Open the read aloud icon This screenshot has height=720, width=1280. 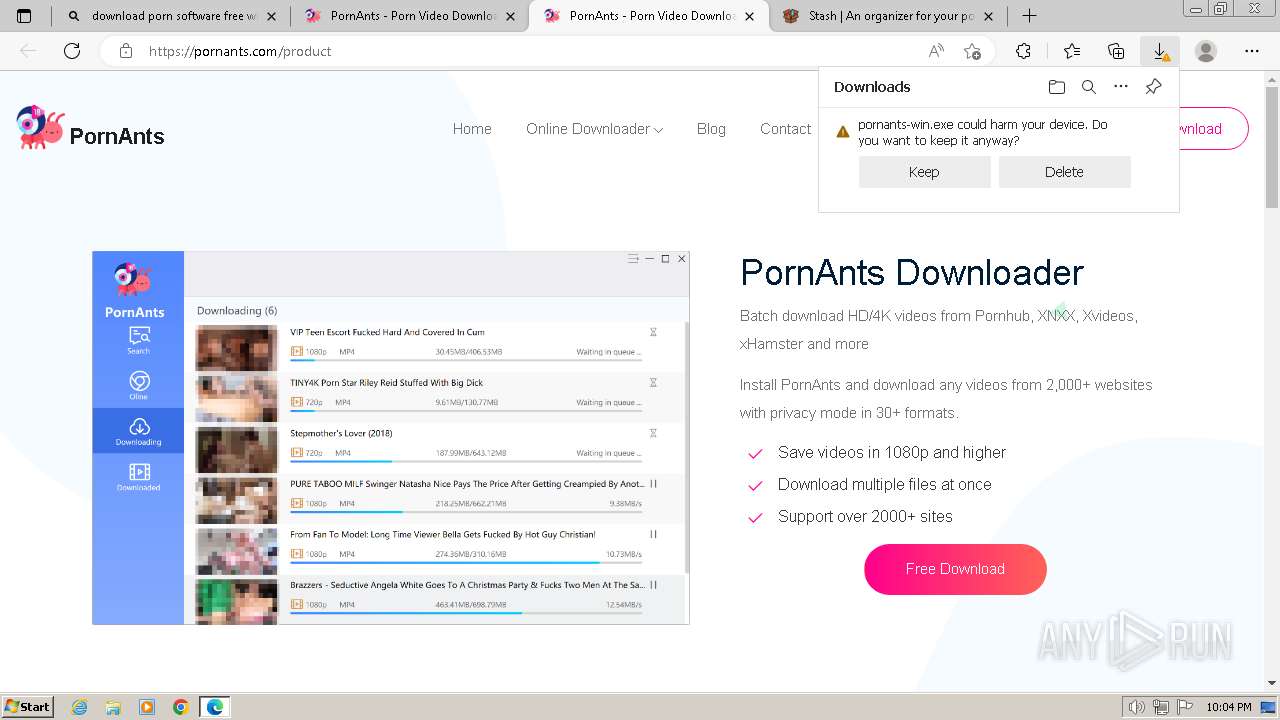[936, 51]
